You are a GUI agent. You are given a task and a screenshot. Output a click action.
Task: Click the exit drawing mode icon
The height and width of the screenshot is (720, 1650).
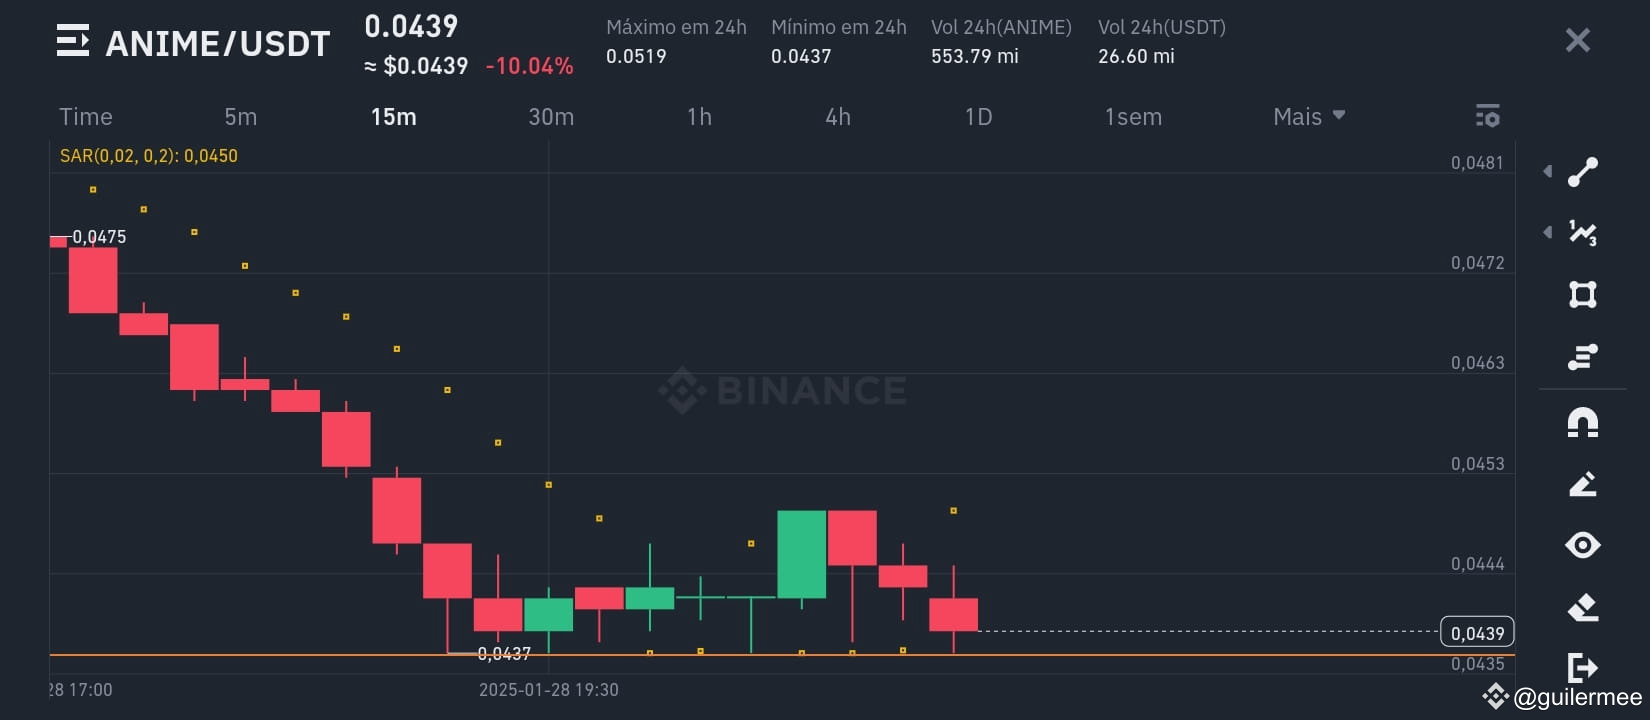click(x=1583, y=667)
